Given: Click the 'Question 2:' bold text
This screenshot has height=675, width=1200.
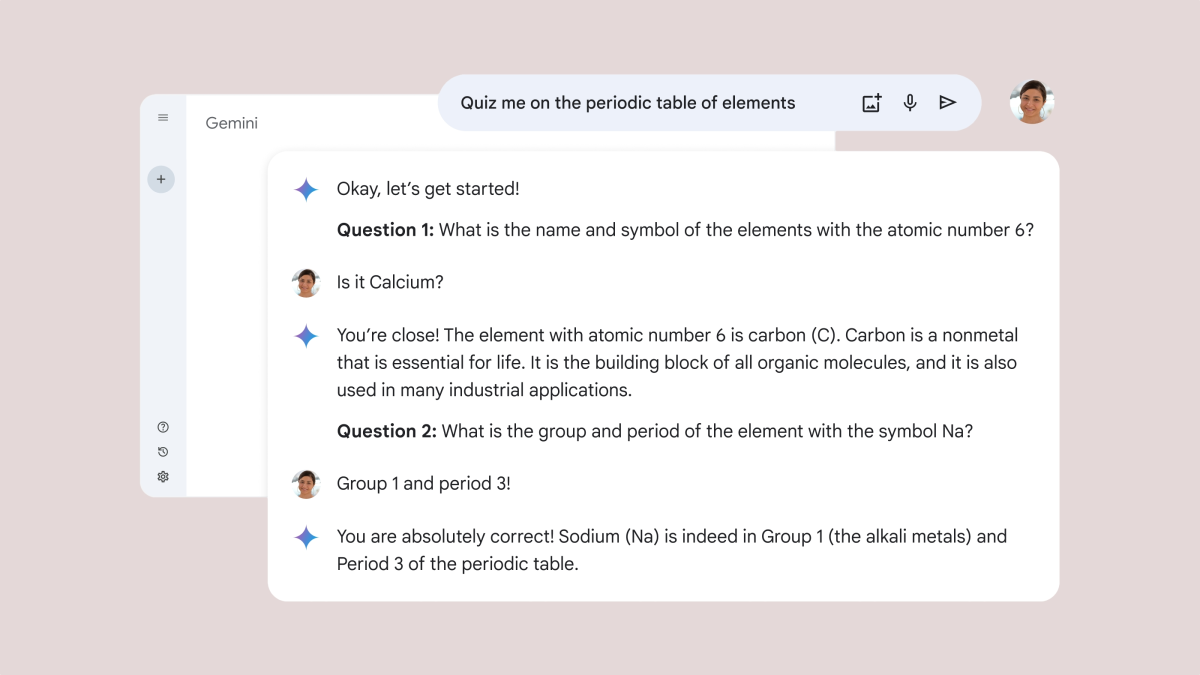Looking at the screenshot, I should (x=386, y=431).
